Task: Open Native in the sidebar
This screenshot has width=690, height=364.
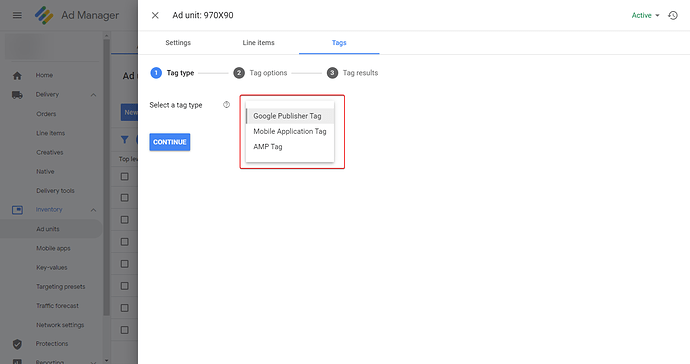Action: (x=45, y=172)
